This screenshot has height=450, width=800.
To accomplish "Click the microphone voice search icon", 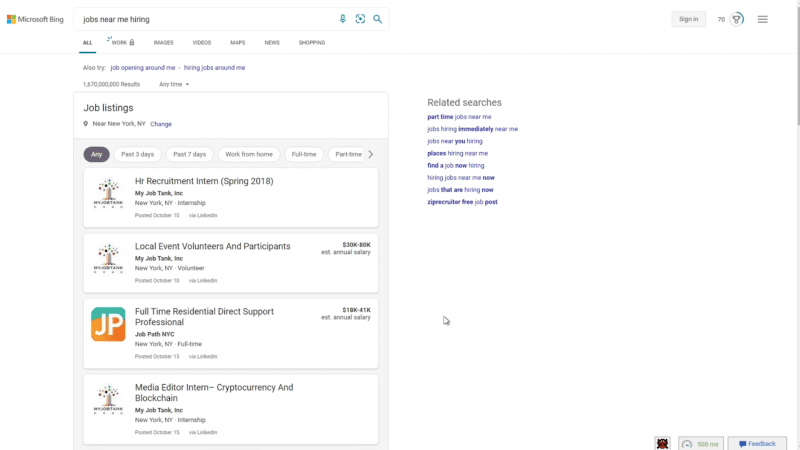I will pos(342,19).
